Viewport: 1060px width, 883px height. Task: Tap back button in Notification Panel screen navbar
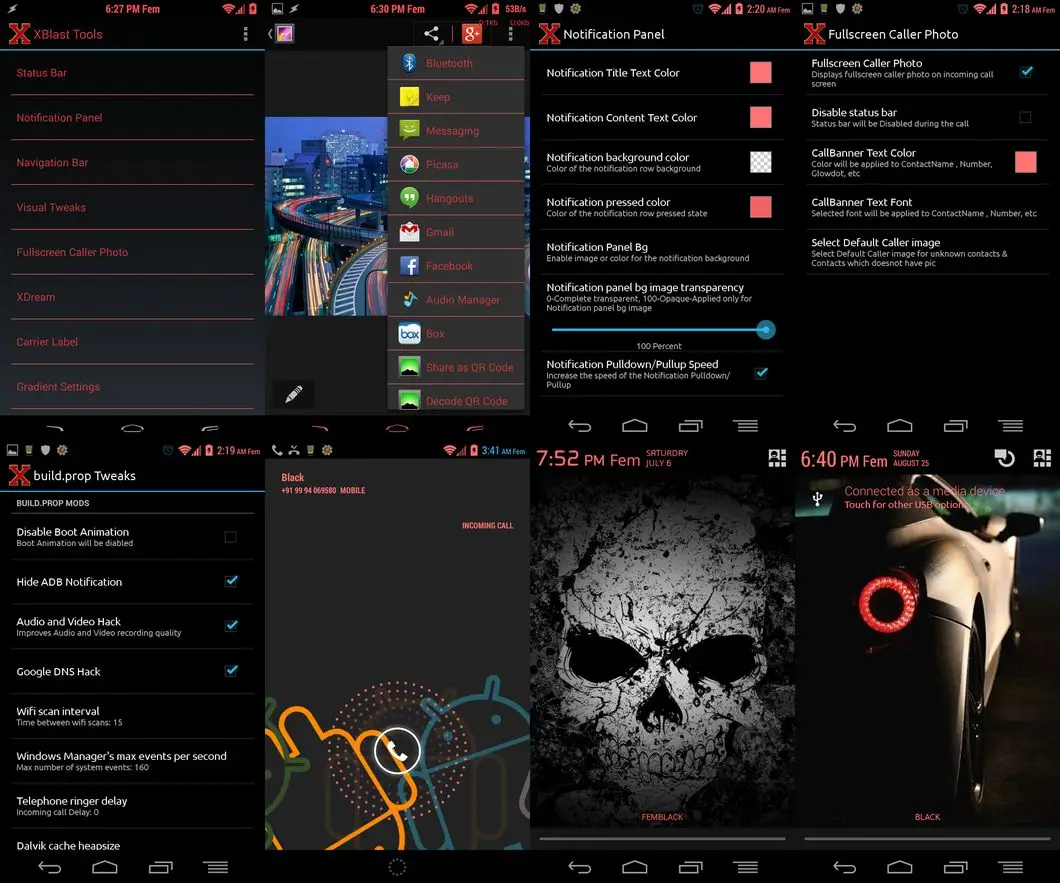point(580,425)
